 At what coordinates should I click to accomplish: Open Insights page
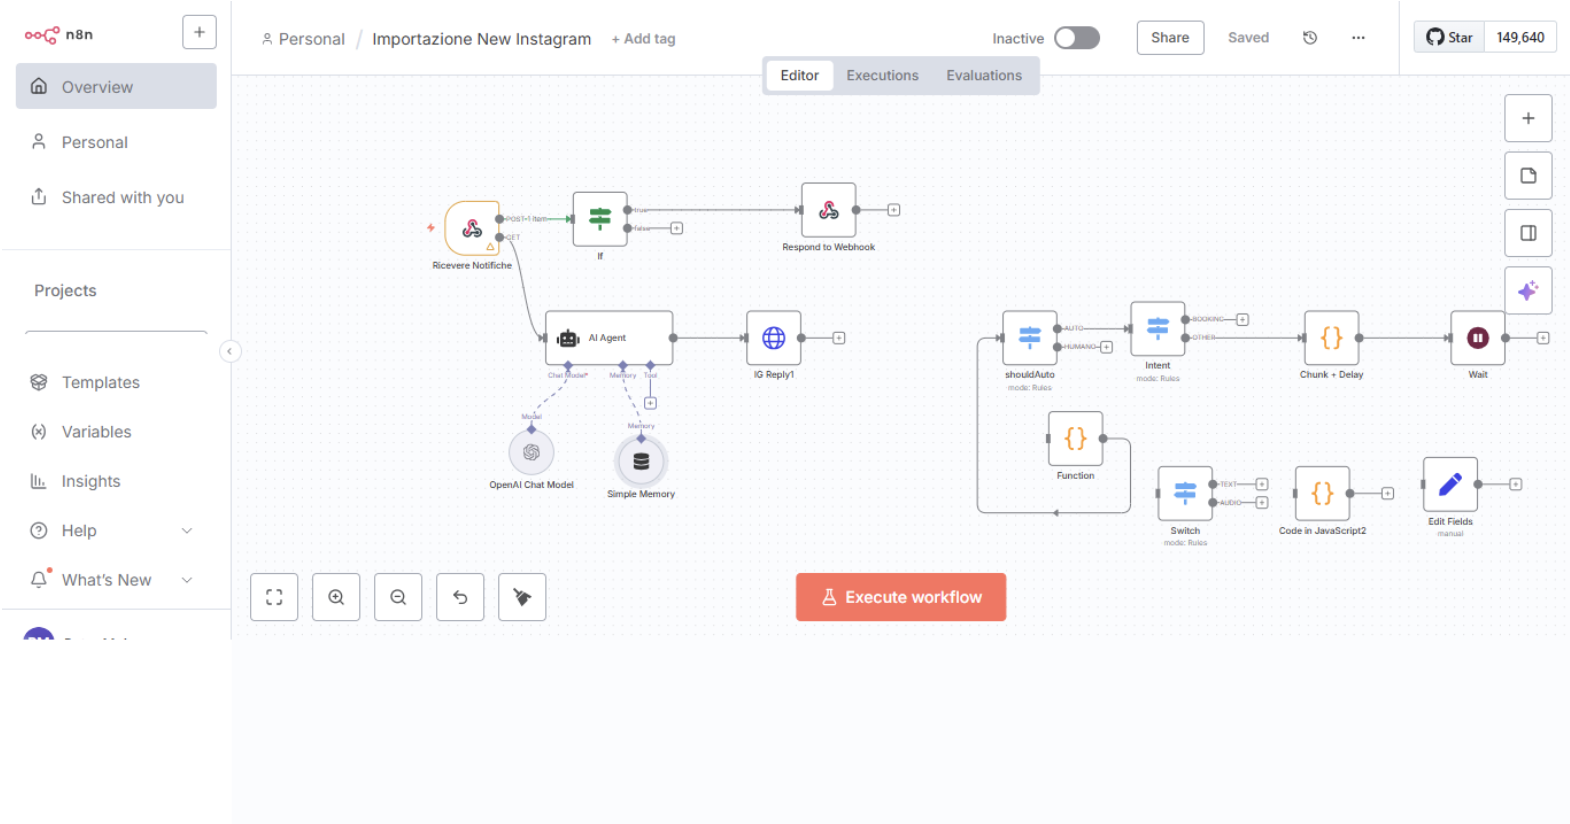[116, 481]
